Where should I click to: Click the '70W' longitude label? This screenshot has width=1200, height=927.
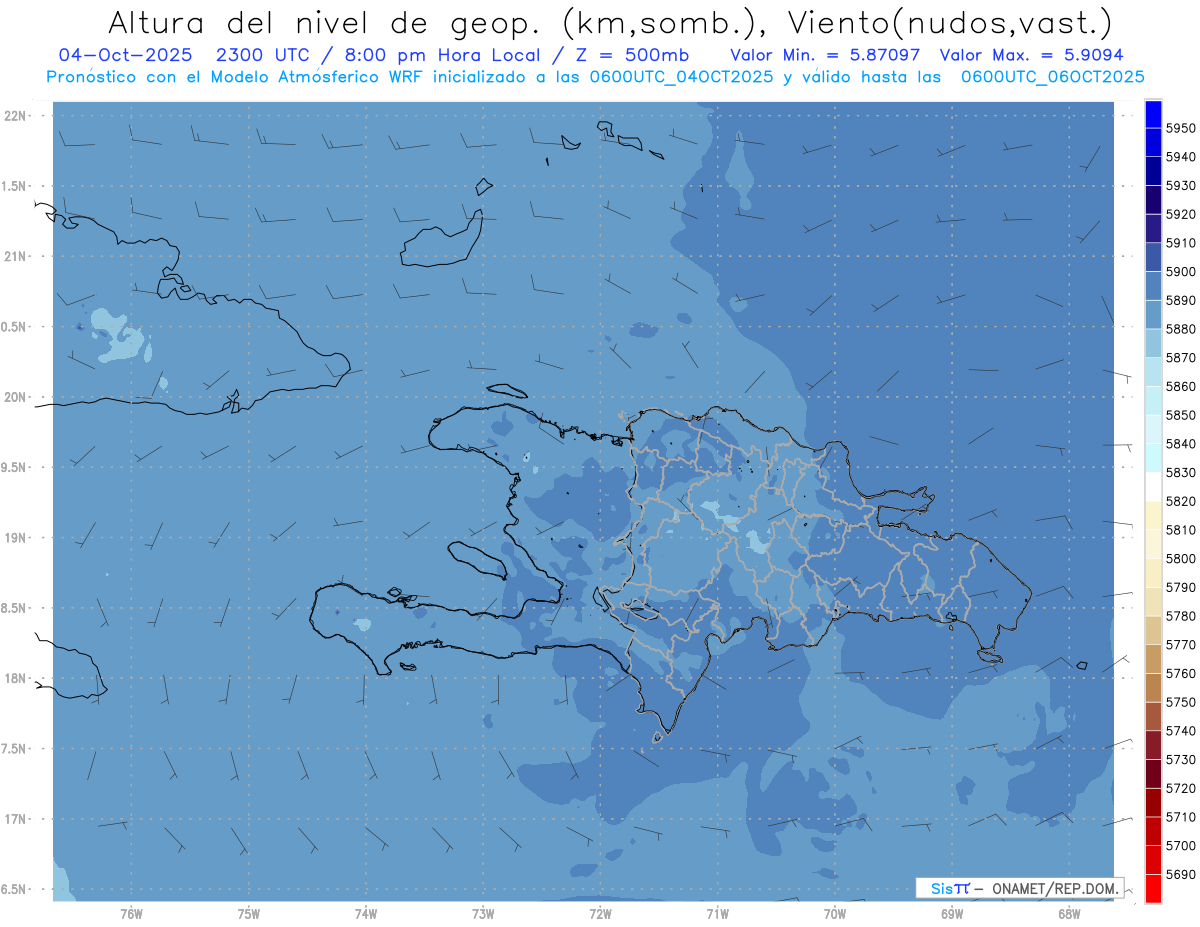click(835, 914)
